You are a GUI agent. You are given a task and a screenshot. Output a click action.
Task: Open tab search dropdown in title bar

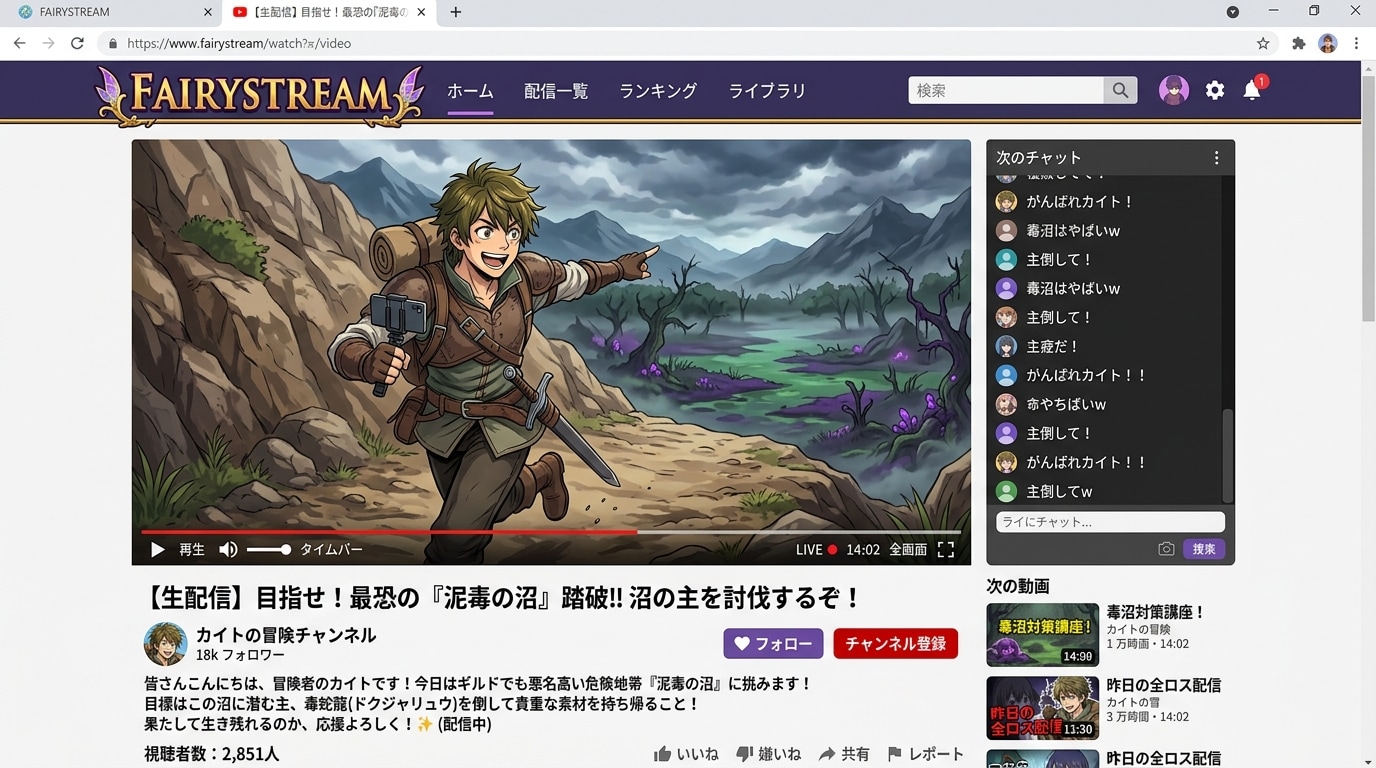tap(1233, 12)
